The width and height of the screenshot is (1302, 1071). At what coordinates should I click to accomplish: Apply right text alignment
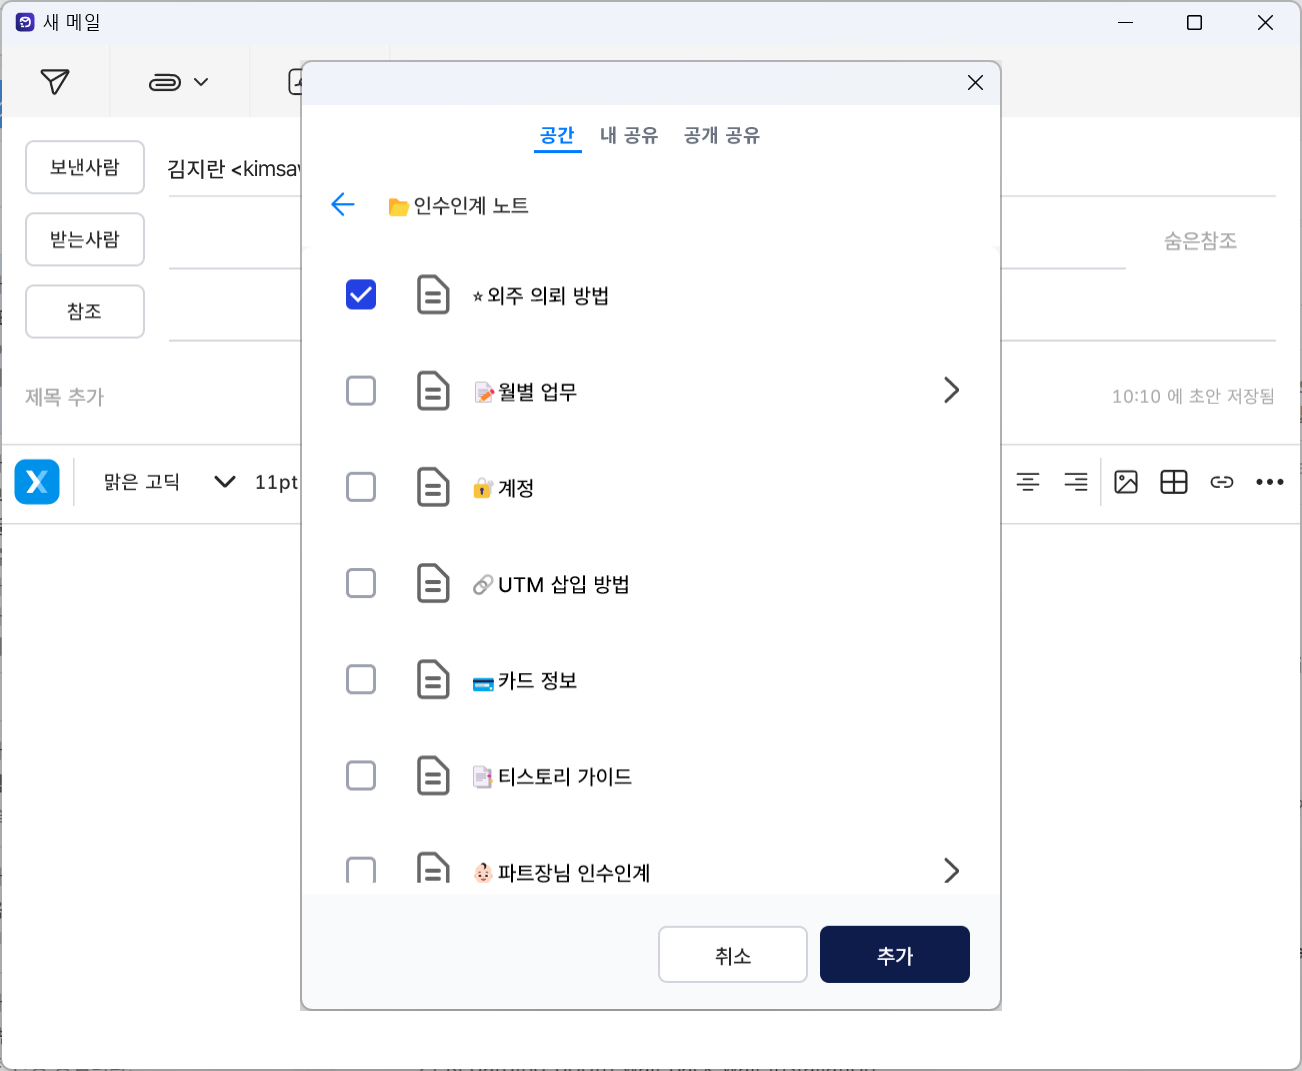(1076, 482)
